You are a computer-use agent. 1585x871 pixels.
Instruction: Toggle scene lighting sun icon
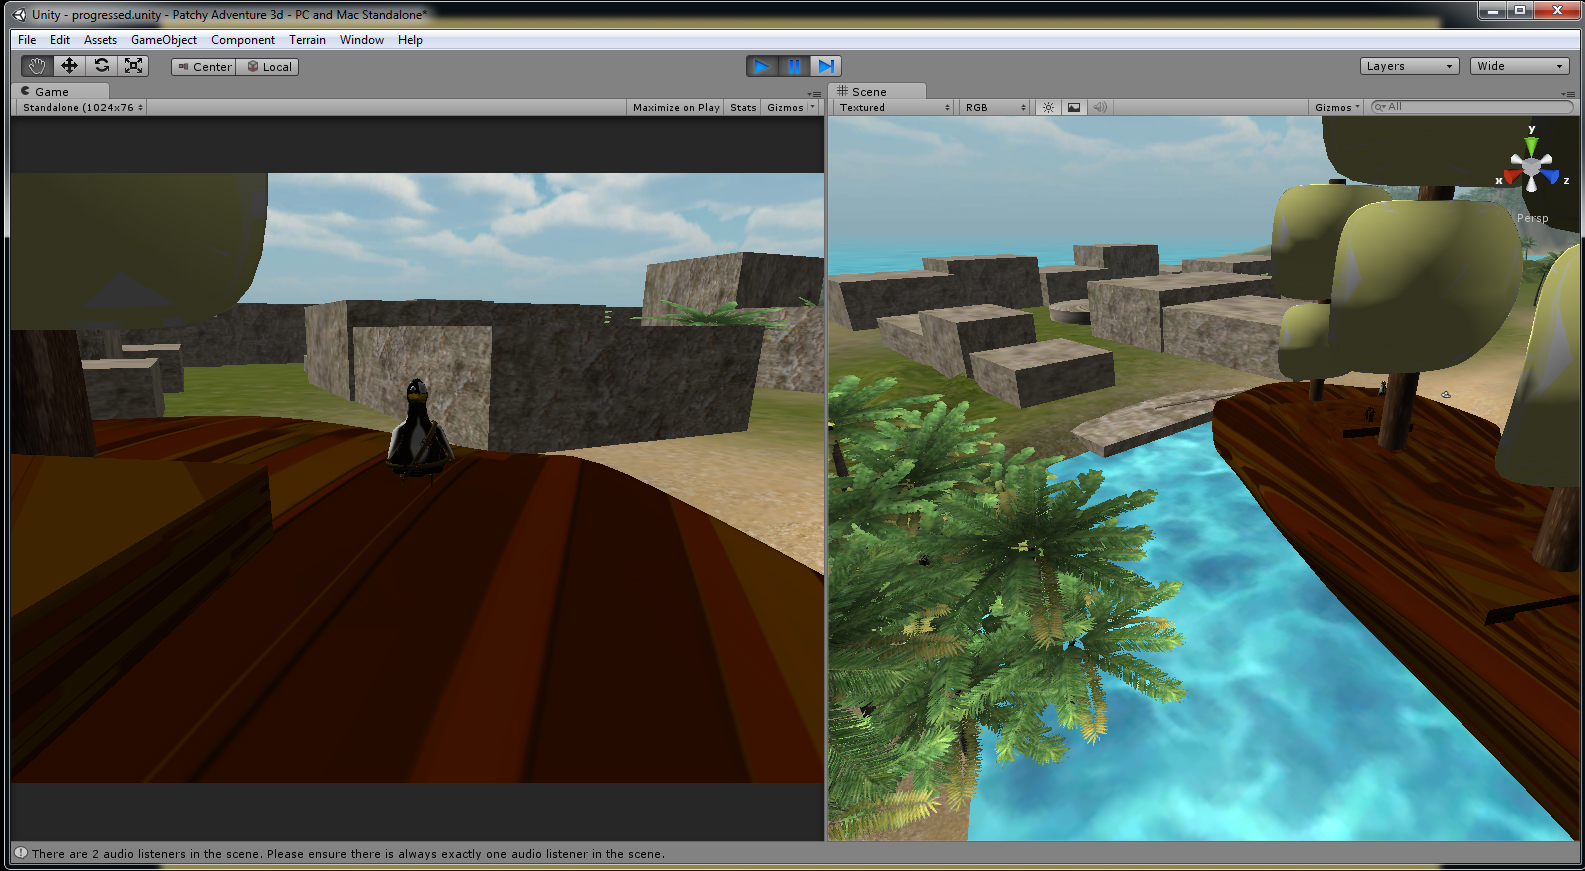(x=1048, y=107)
